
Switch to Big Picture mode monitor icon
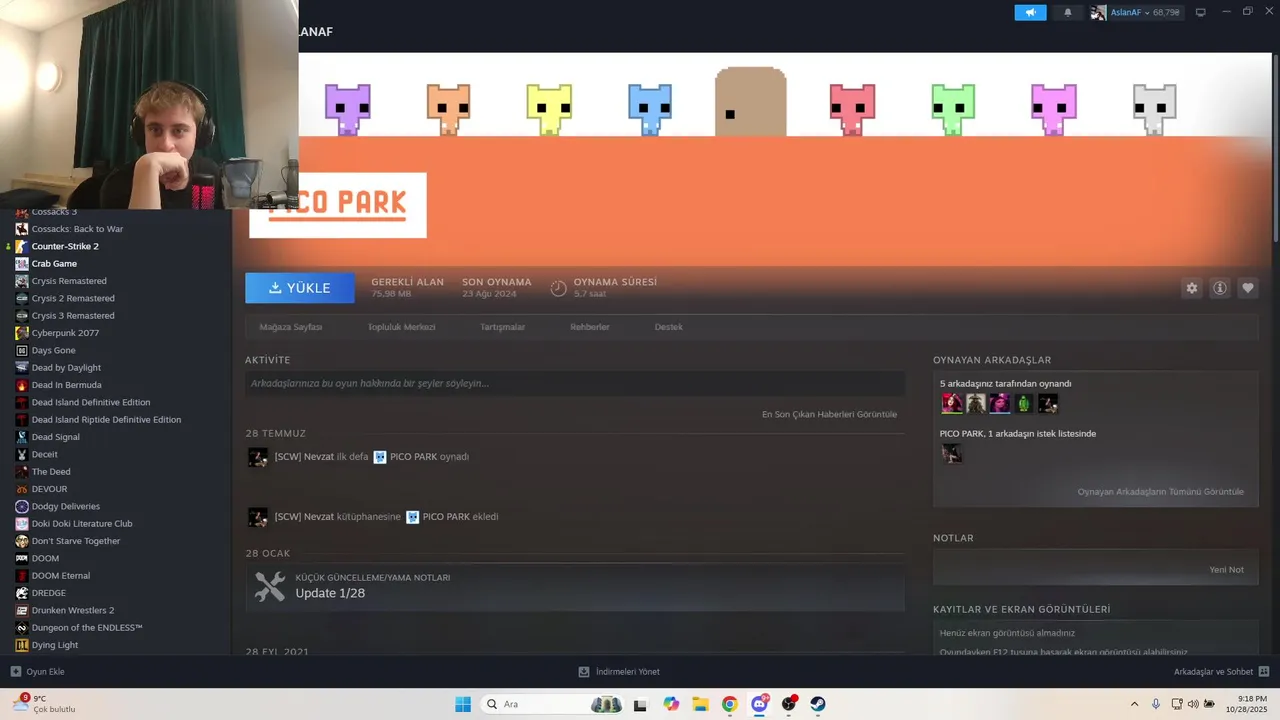[x=1201, y=13]
